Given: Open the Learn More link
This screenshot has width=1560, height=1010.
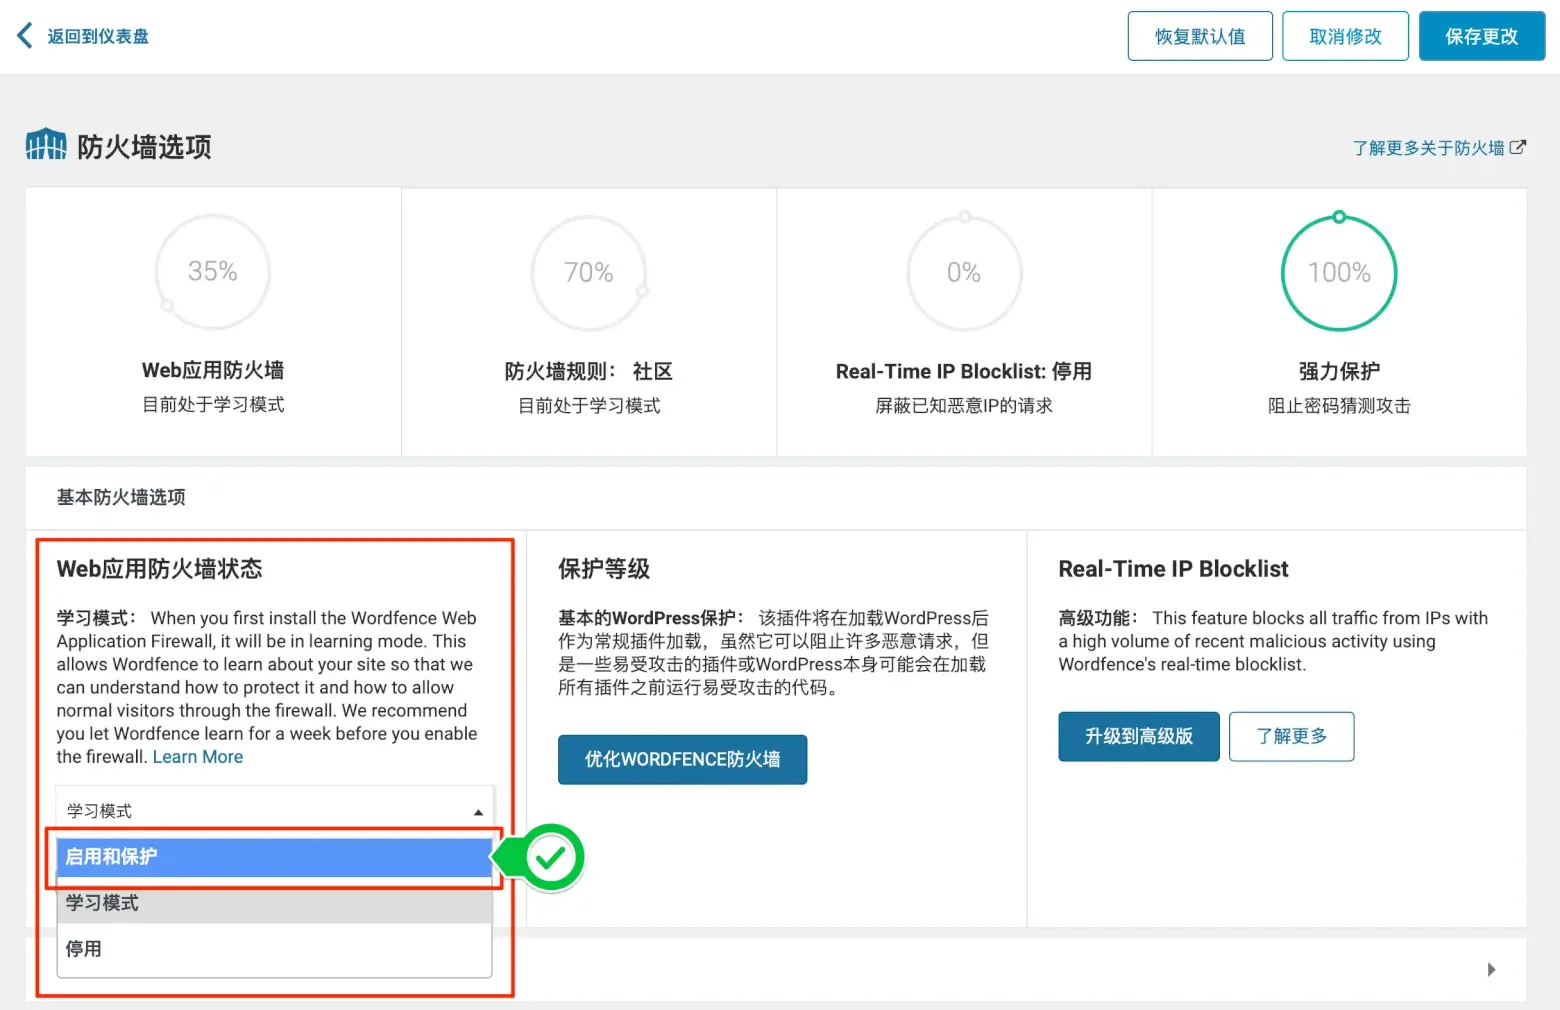Looking at the screenshot, I should [x=197, y=756].
